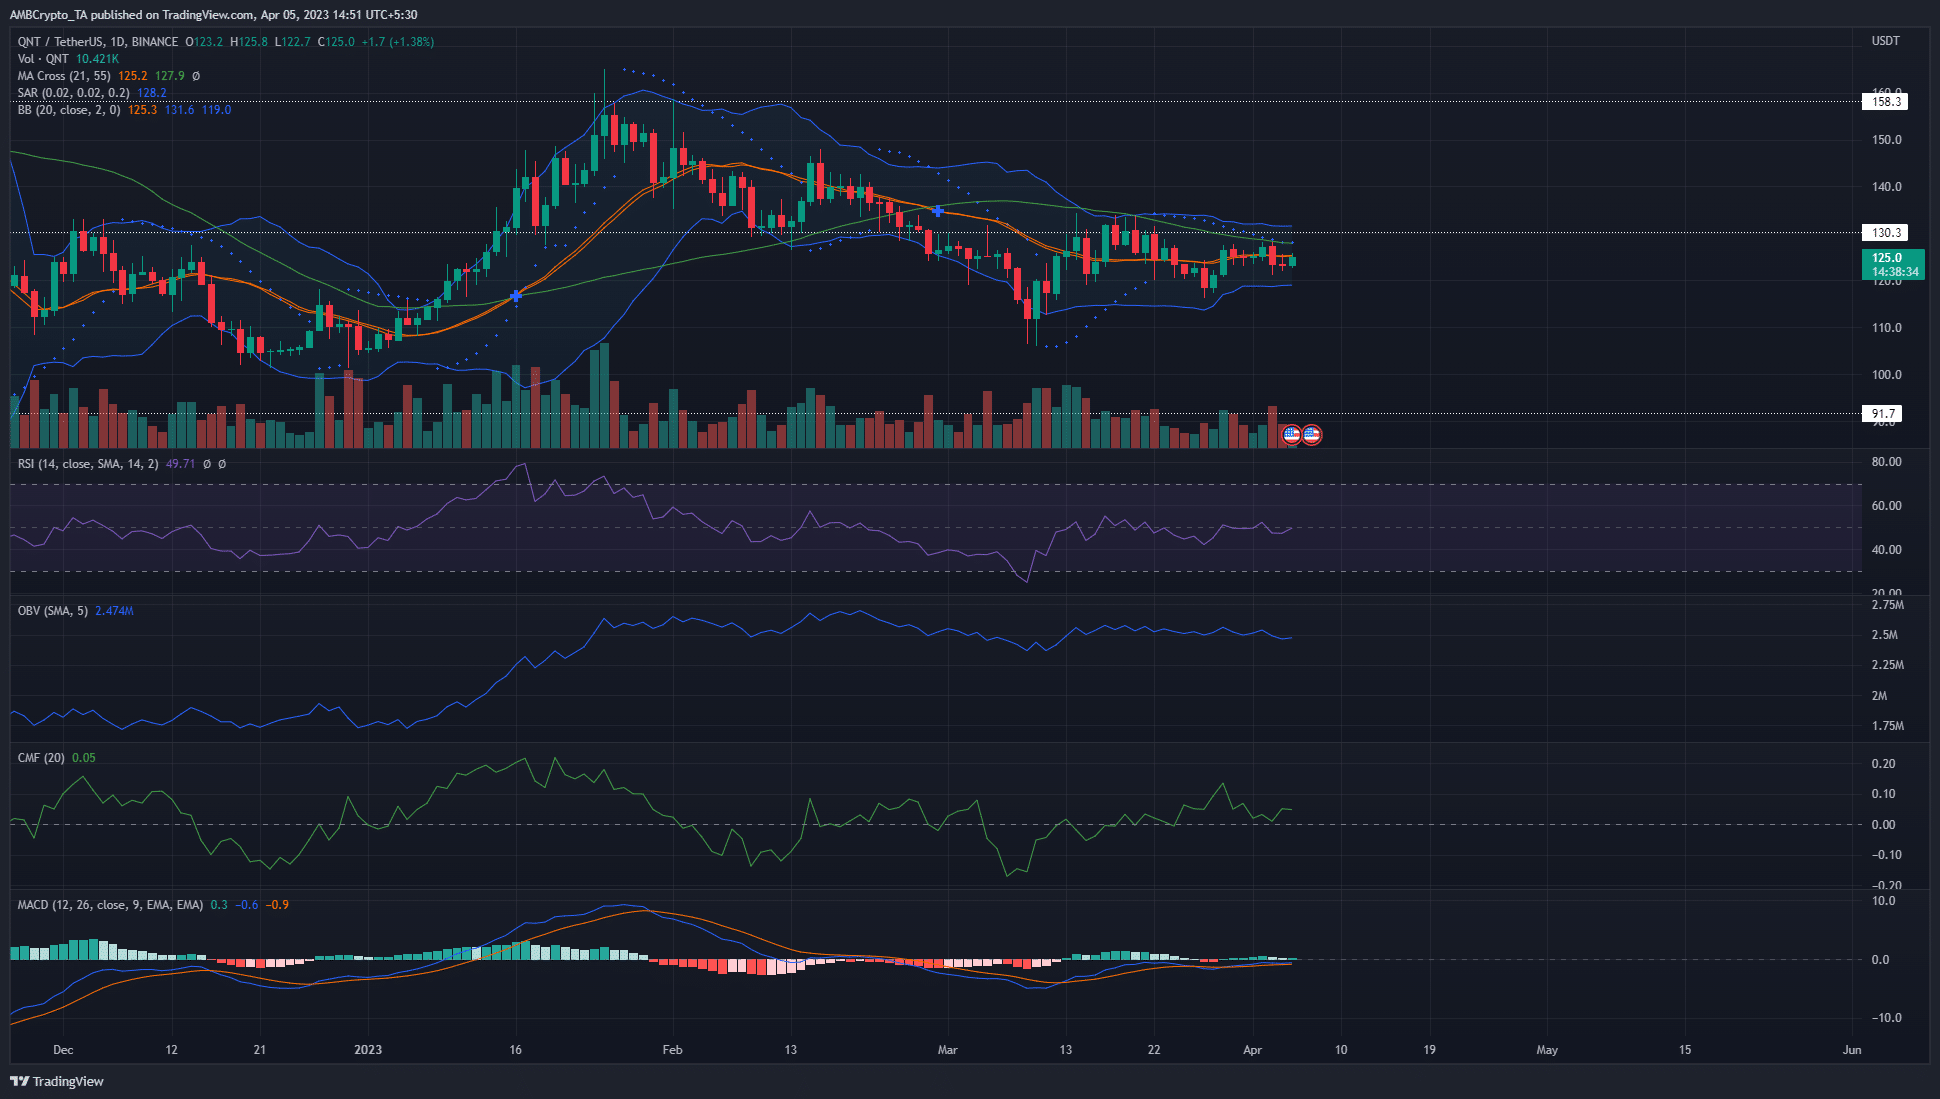
Task: Click the Apr label on time axis
Action: click(1252, 1050)
